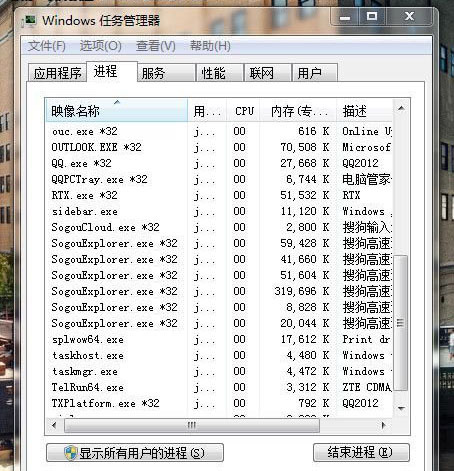Maximize the Task Manager window

[x=372, y=17]
